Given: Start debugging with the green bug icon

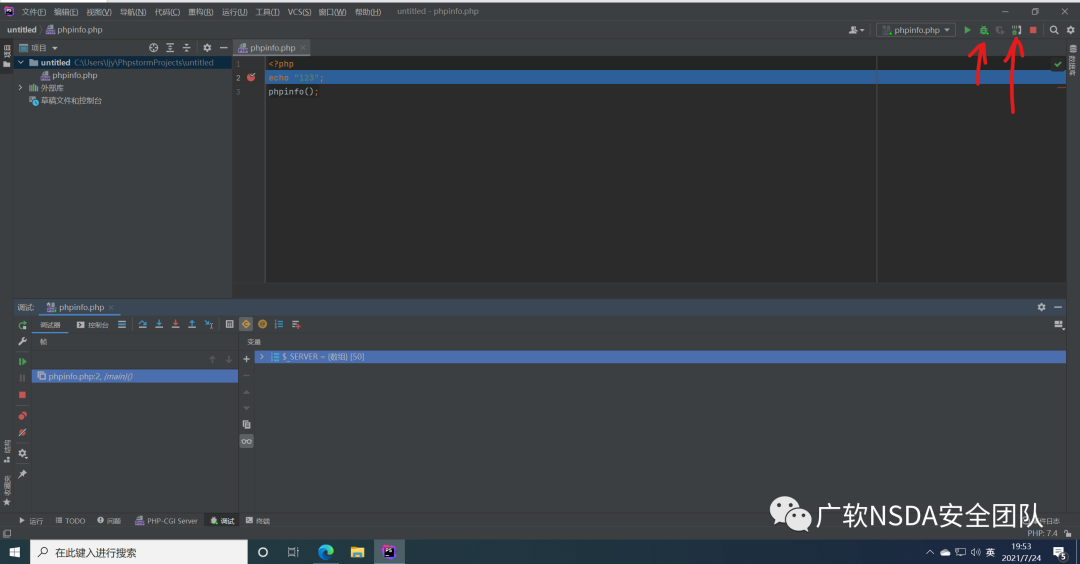Looking at the screenshot, I should pyautogui.click(x=984, y=30).
